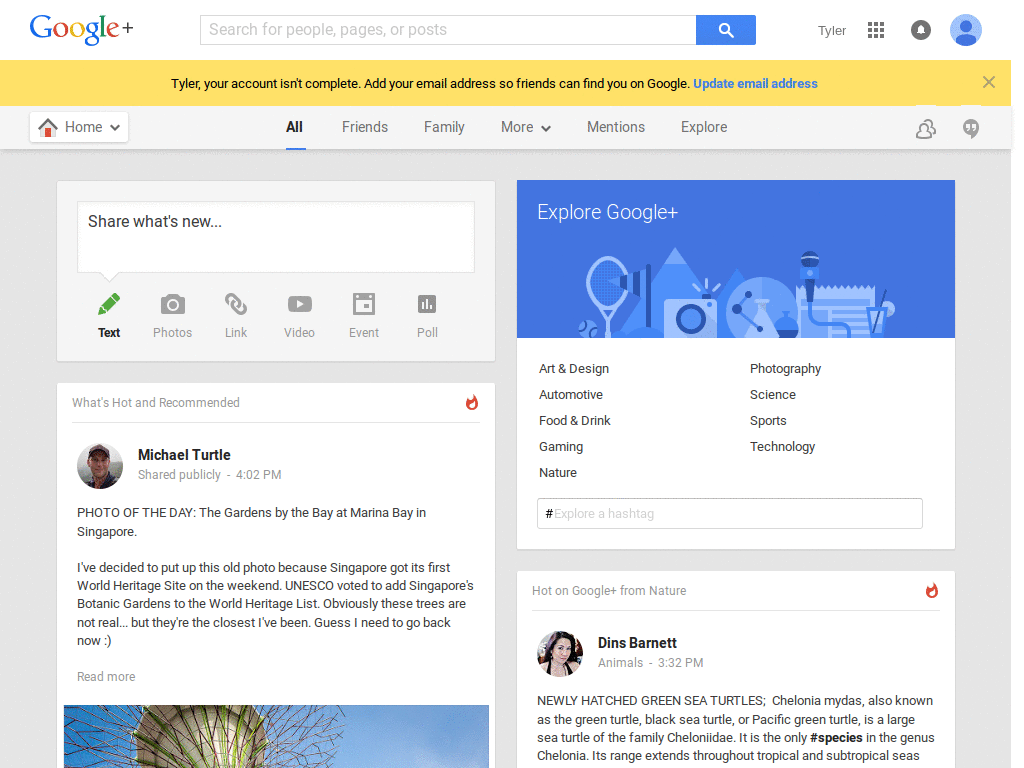
Task: Click the house icon beside Home
Action: tap(48, 127)
